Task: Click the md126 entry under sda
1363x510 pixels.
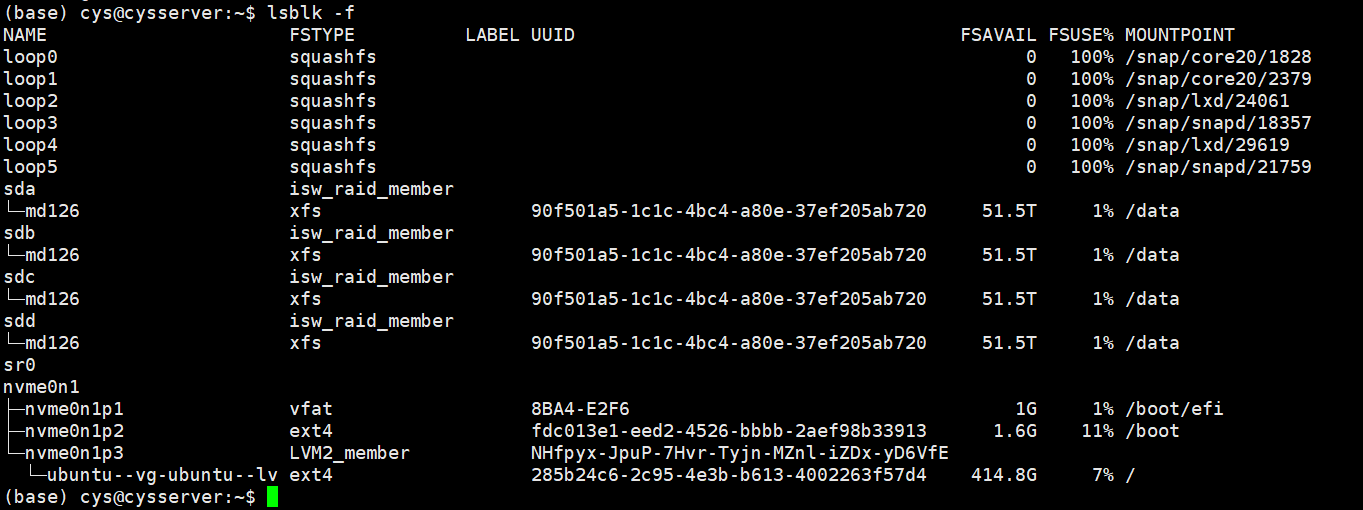Action: tap(53, 211)
